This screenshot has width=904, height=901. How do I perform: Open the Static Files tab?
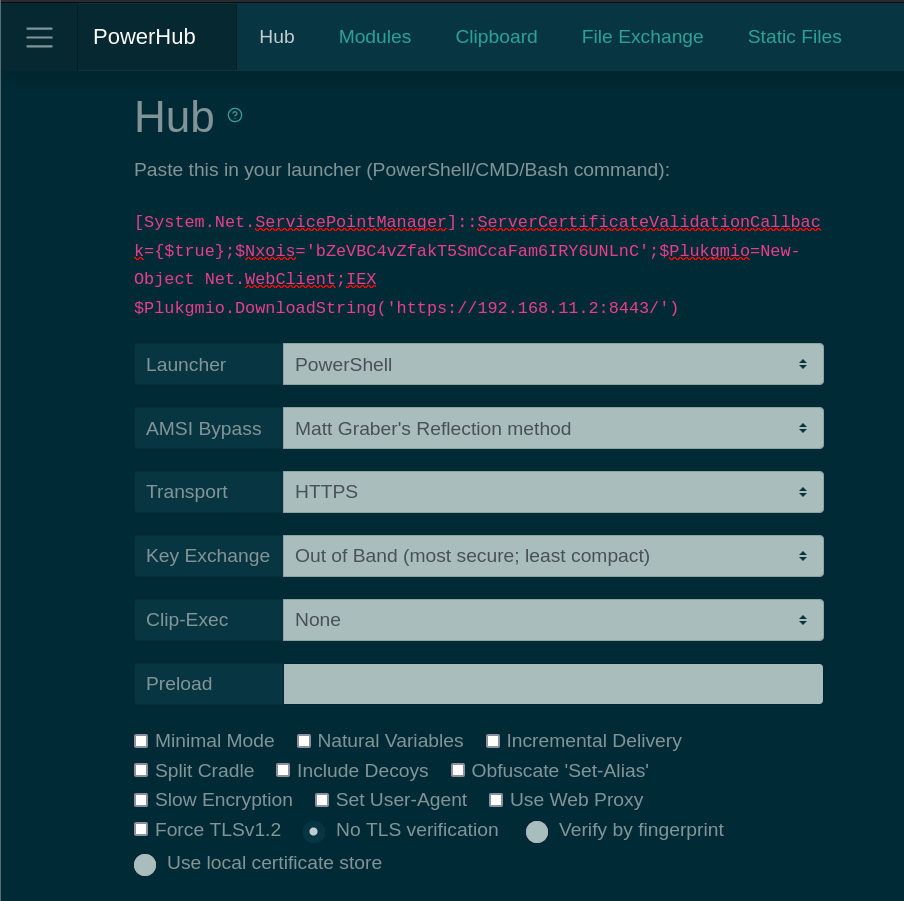click(x=794, y=37)
